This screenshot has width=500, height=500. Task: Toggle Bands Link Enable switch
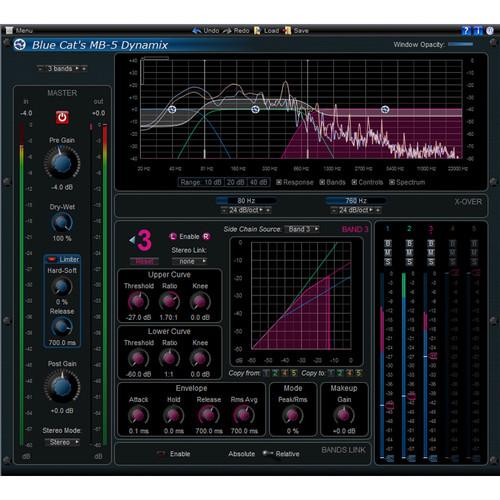point(161,453)
